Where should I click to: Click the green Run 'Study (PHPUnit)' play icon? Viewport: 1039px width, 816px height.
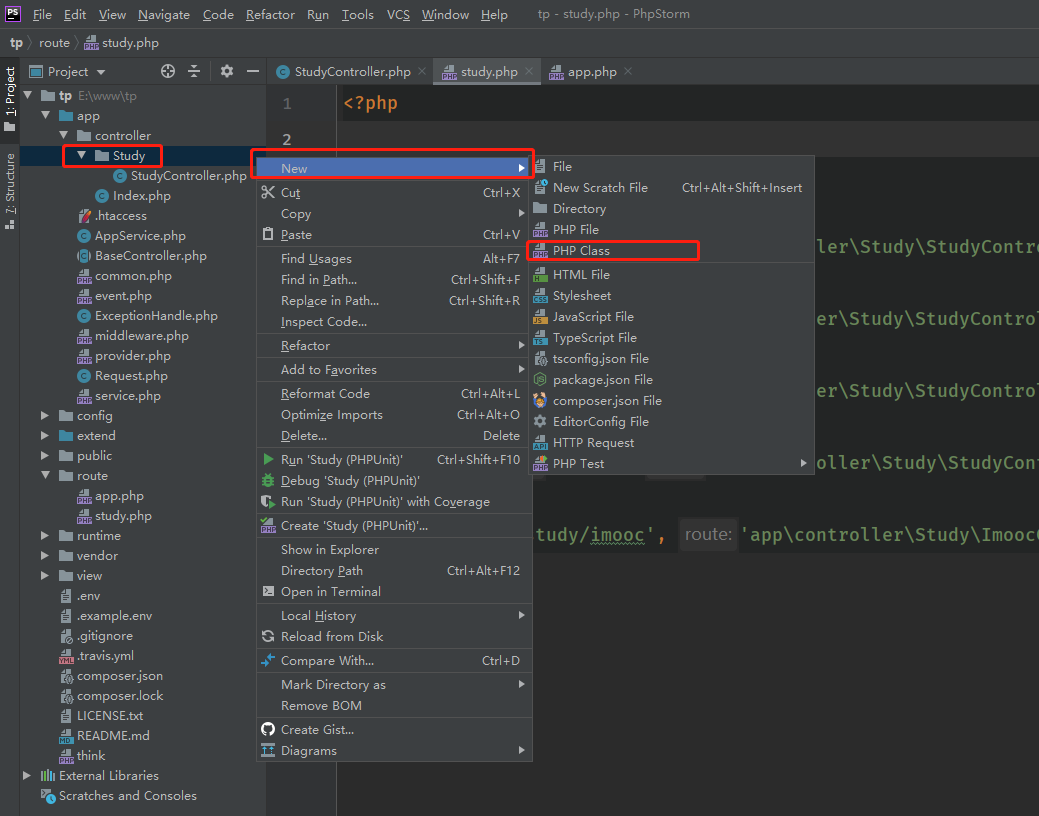(268, 459)
